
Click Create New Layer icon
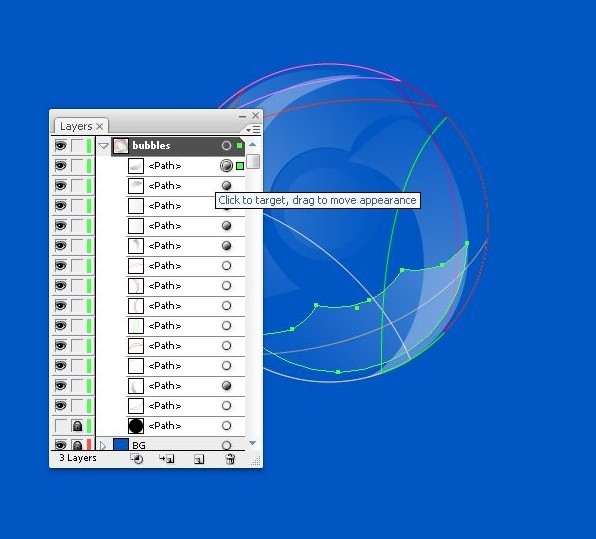point(199,460)
